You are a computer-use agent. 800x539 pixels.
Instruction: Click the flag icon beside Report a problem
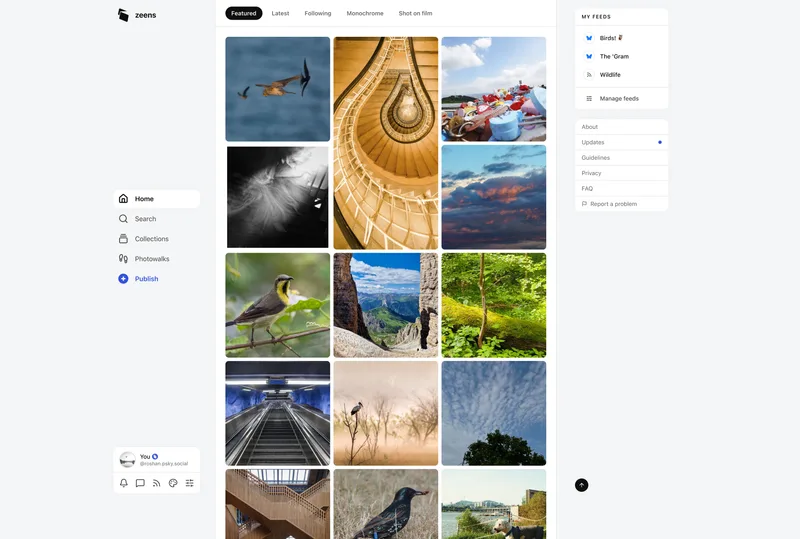(584, 204)
